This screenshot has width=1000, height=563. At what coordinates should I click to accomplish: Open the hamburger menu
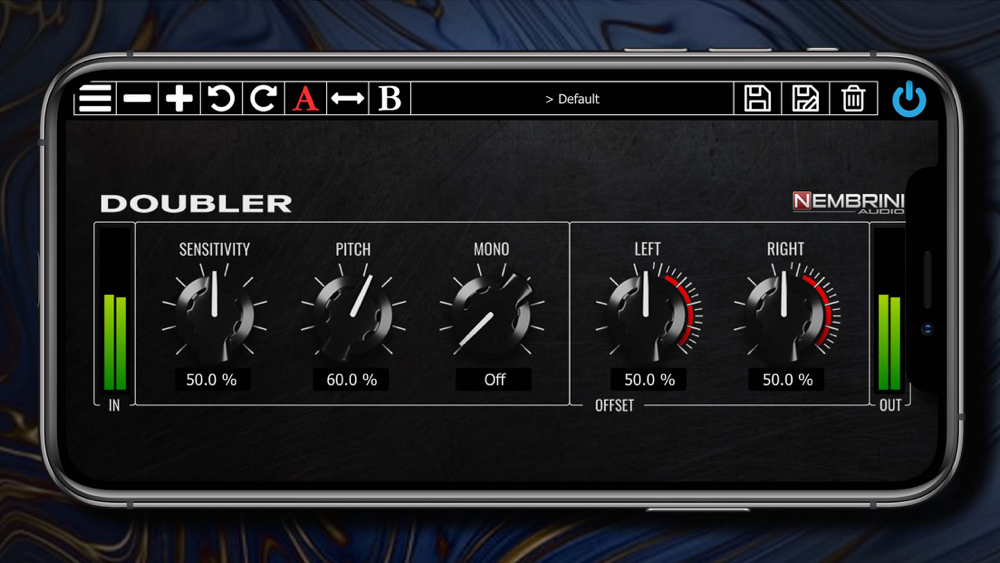tap(95, 99)
